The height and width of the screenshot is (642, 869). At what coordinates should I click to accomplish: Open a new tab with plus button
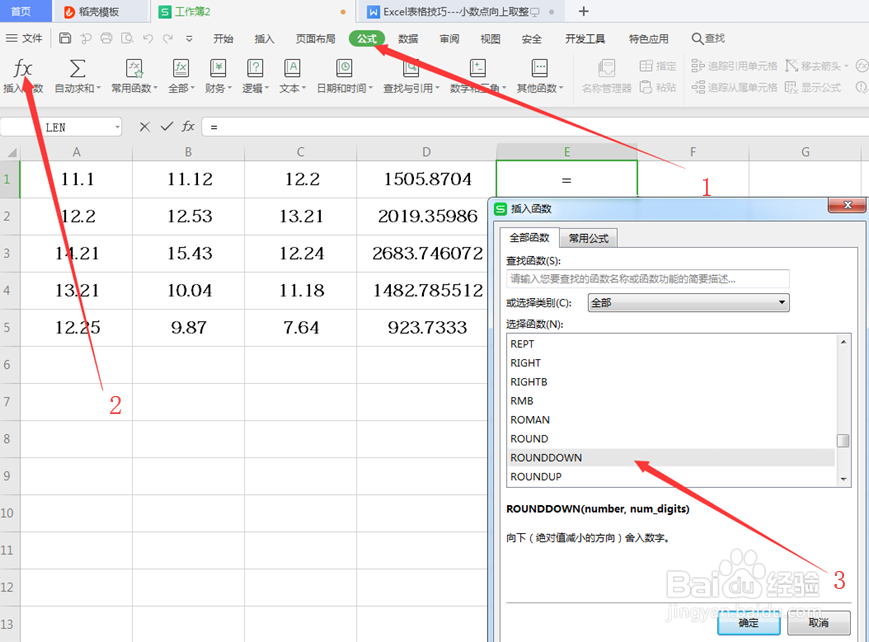point(584,11)
